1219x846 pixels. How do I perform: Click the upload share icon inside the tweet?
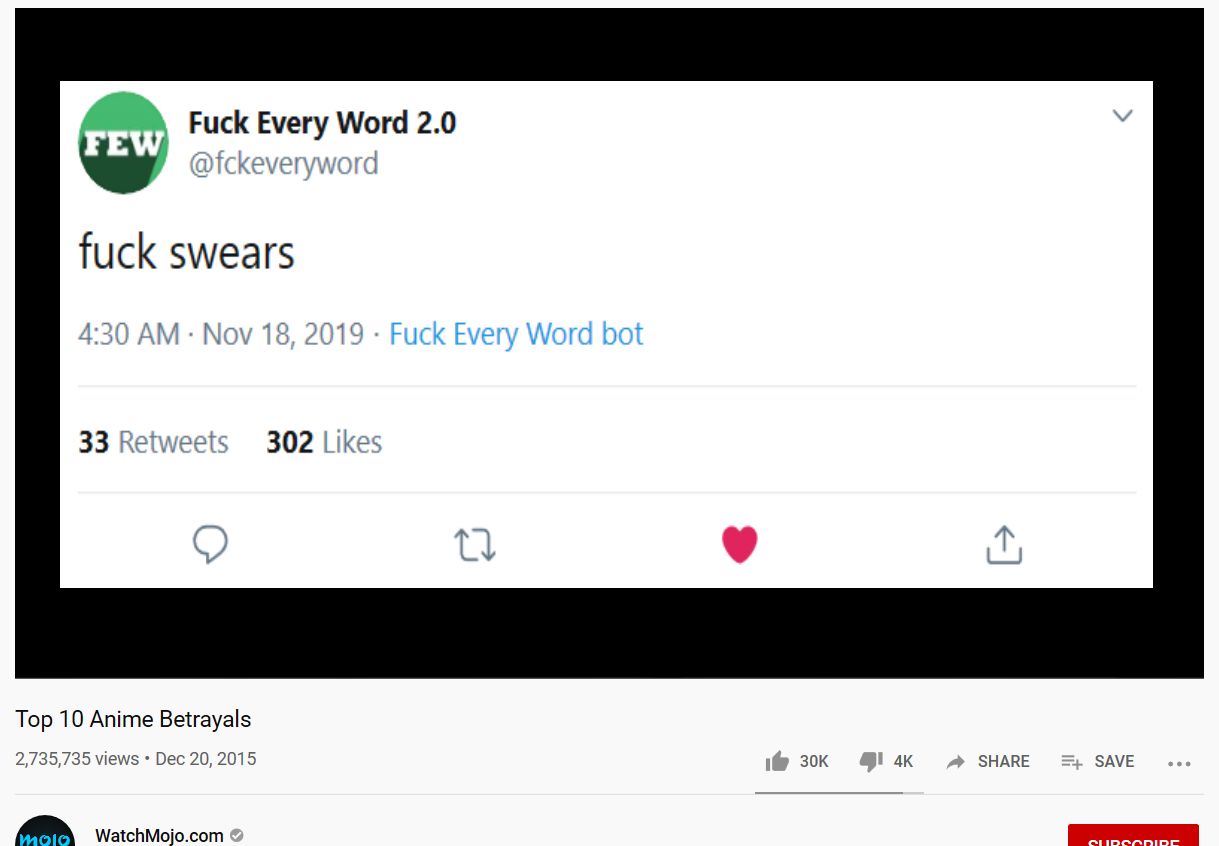click(x=1004, y=544)
